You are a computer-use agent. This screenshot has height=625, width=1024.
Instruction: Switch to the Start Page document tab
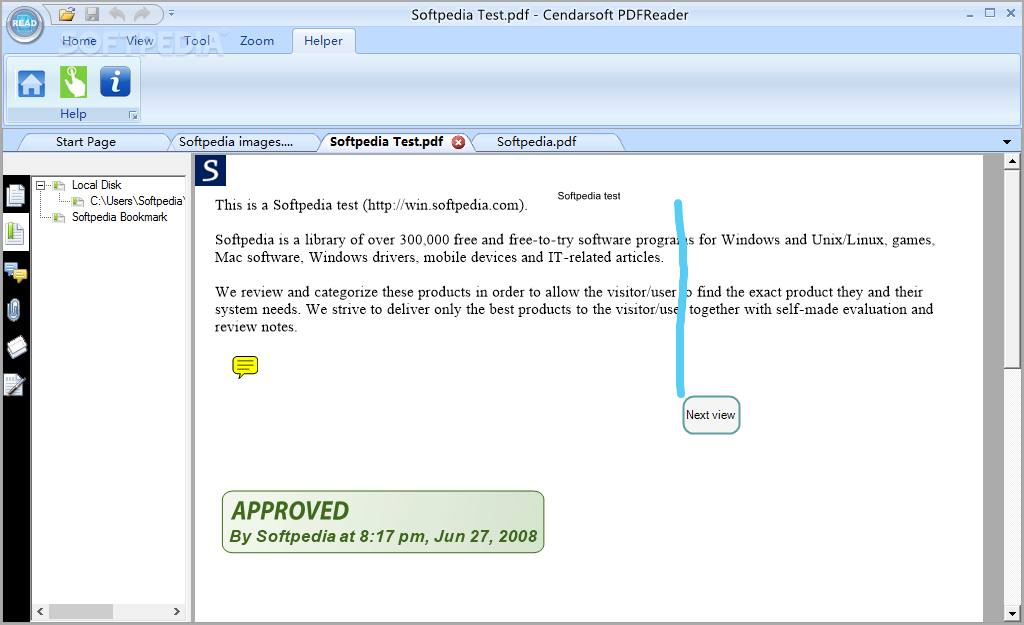86,142
